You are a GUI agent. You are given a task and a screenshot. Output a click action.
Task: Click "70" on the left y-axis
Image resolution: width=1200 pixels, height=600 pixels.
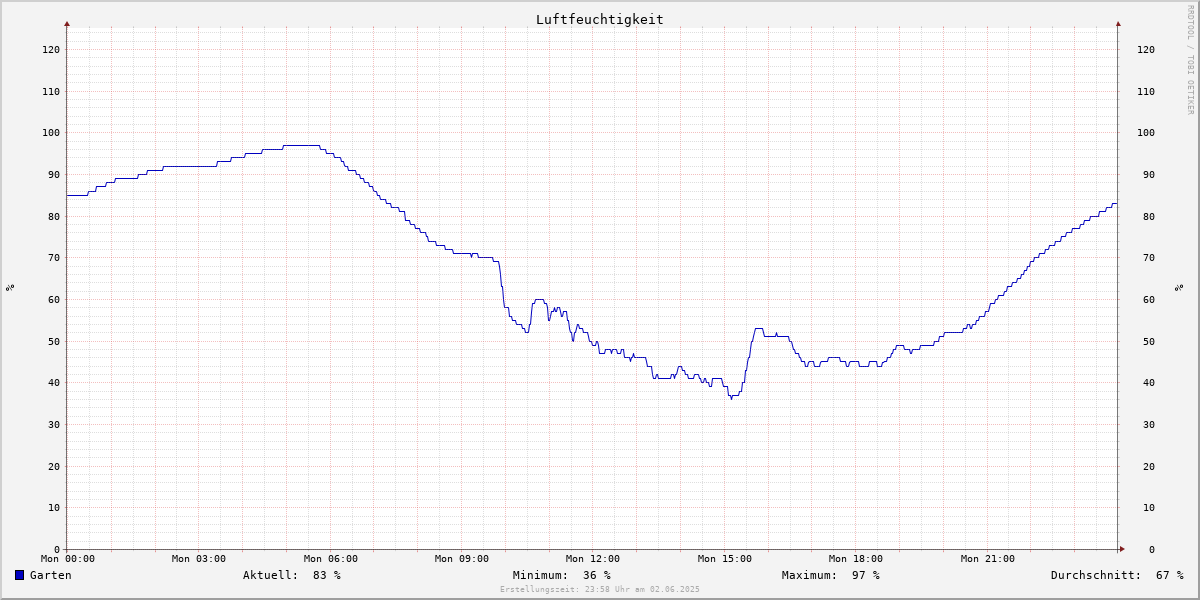click(54, 257)
